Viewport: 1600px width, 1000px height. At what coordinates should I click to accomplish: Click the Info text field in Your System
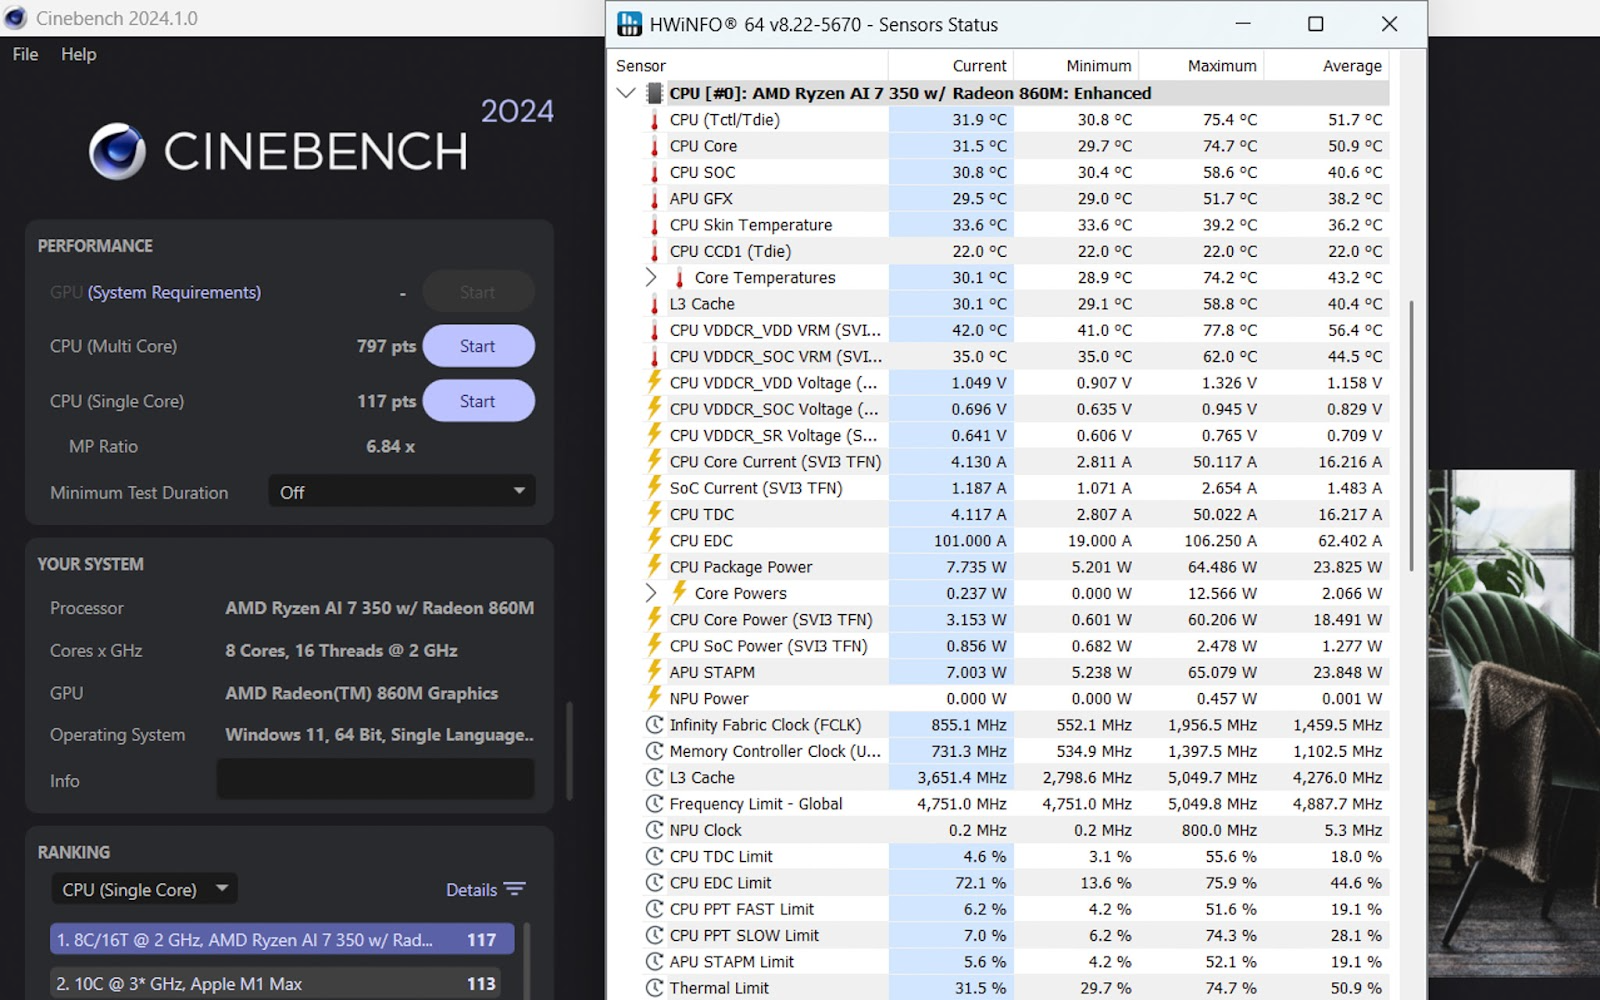pyautogui.click(x=375, y=780)
